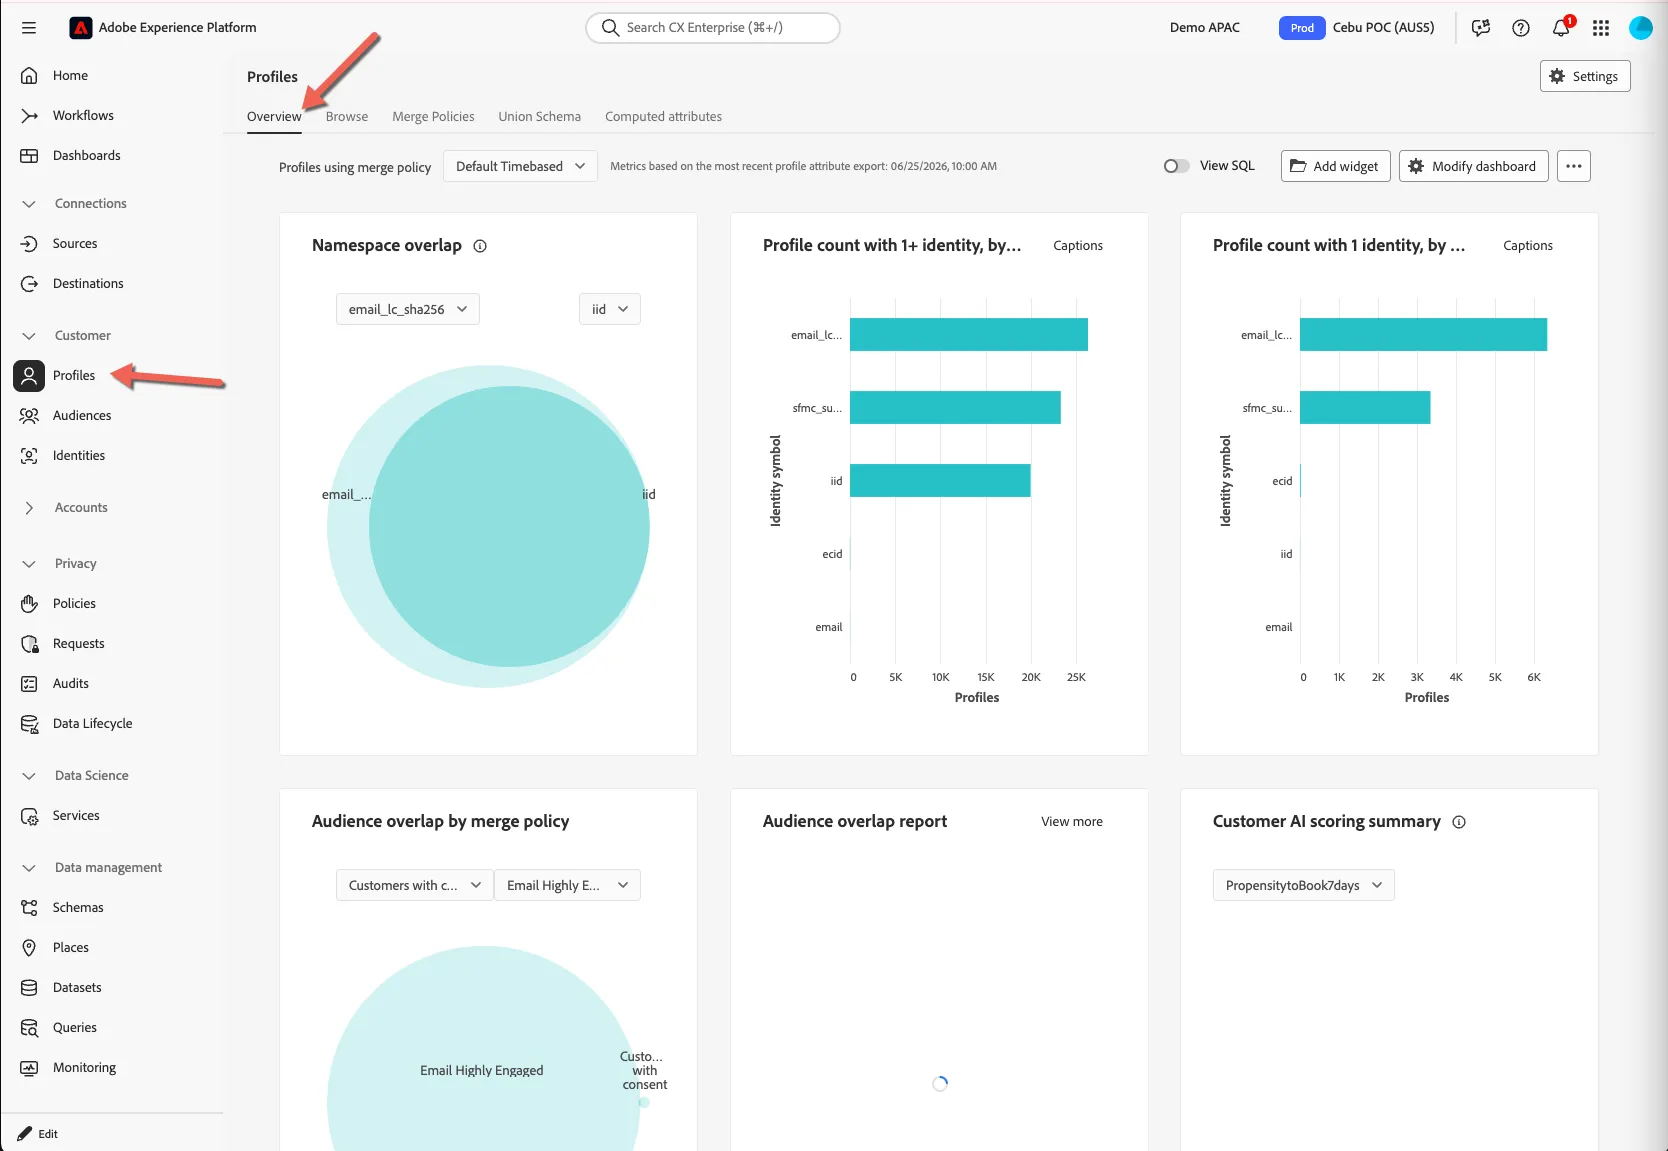Expand the Accounts sidebar section
The height and width of the screenshot is (1151, 1668).
(x=29, y=508)
